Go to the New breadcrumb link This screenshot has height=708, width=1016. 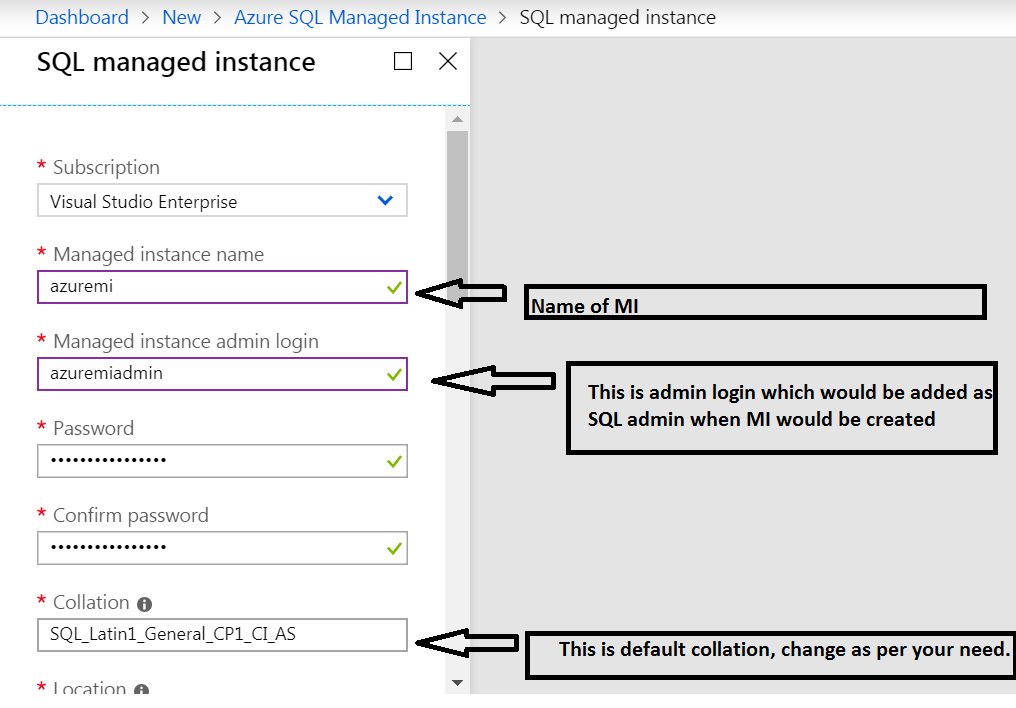(181, 17)
